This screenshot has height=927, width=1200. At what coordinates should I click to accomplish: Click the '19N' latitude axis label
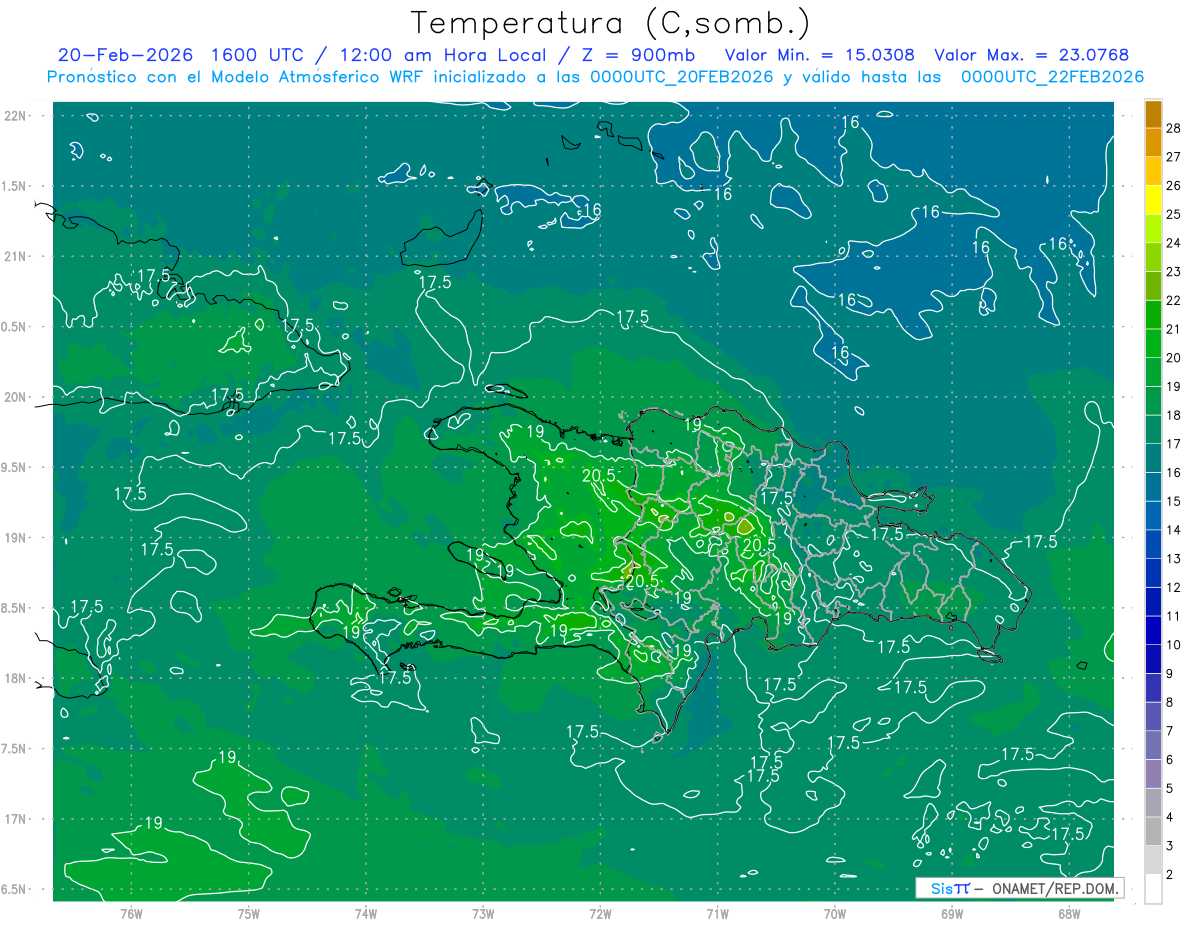(x=16, y=538)
